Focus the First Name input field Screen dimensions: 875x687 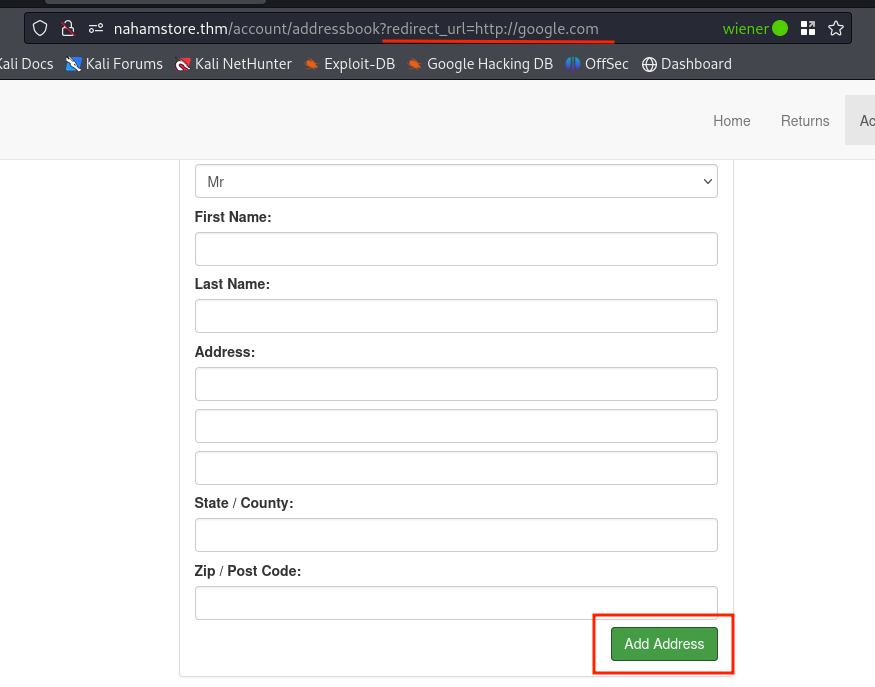[x=456, y=249]
